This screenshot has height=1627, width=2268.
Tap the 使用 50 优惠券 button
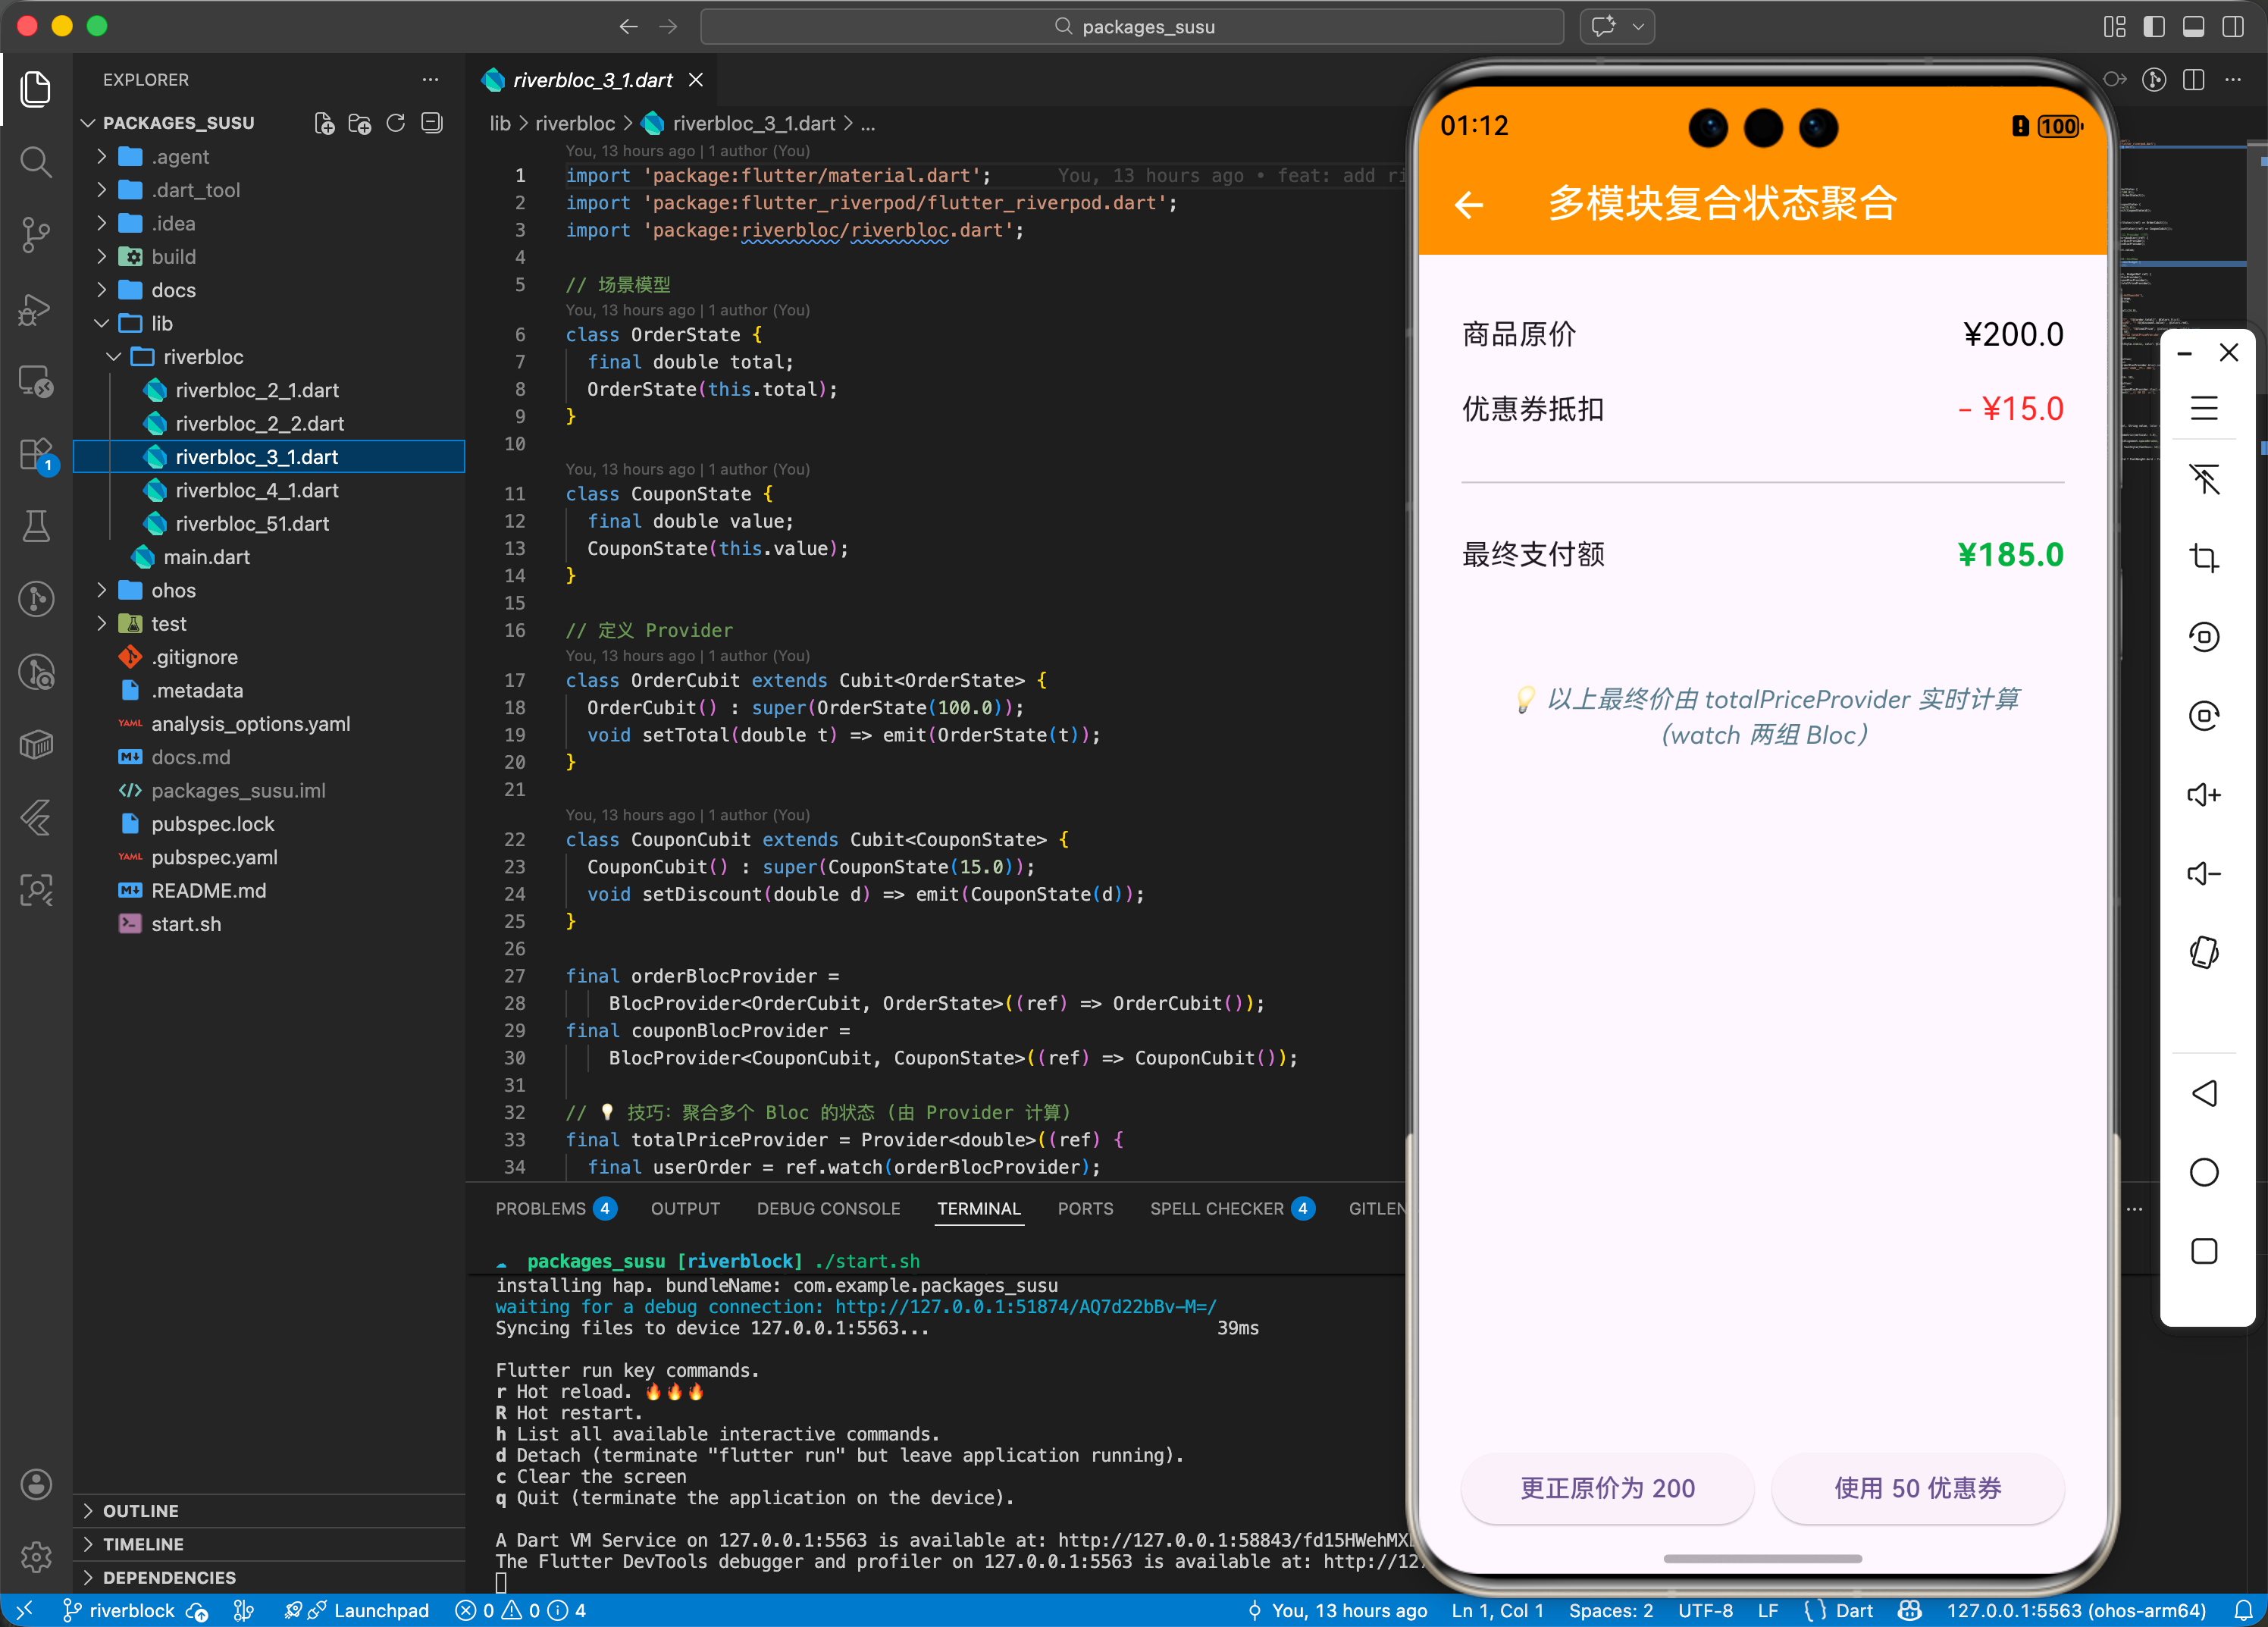coord(1917,1488)
